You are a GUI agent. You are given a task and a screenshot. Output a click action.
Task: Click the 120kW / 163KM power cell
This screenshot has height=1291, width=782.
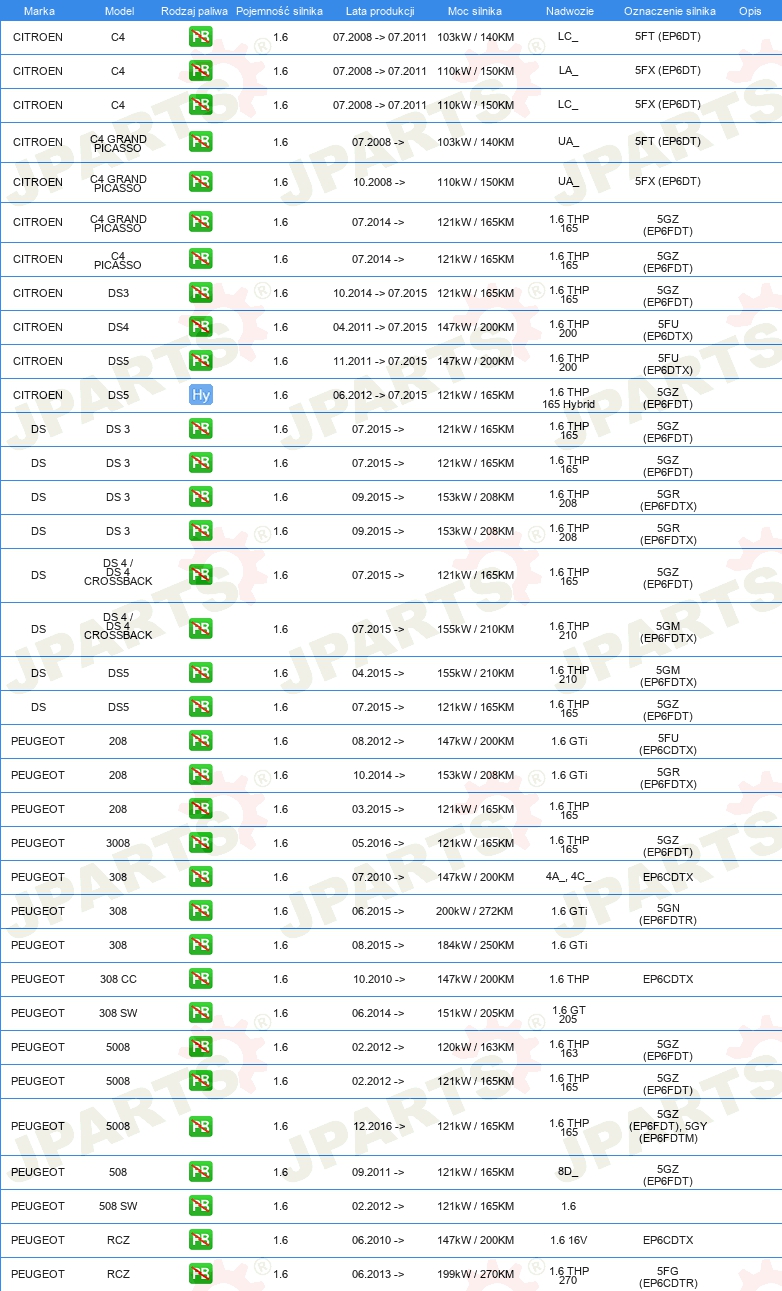[475, 1047]
